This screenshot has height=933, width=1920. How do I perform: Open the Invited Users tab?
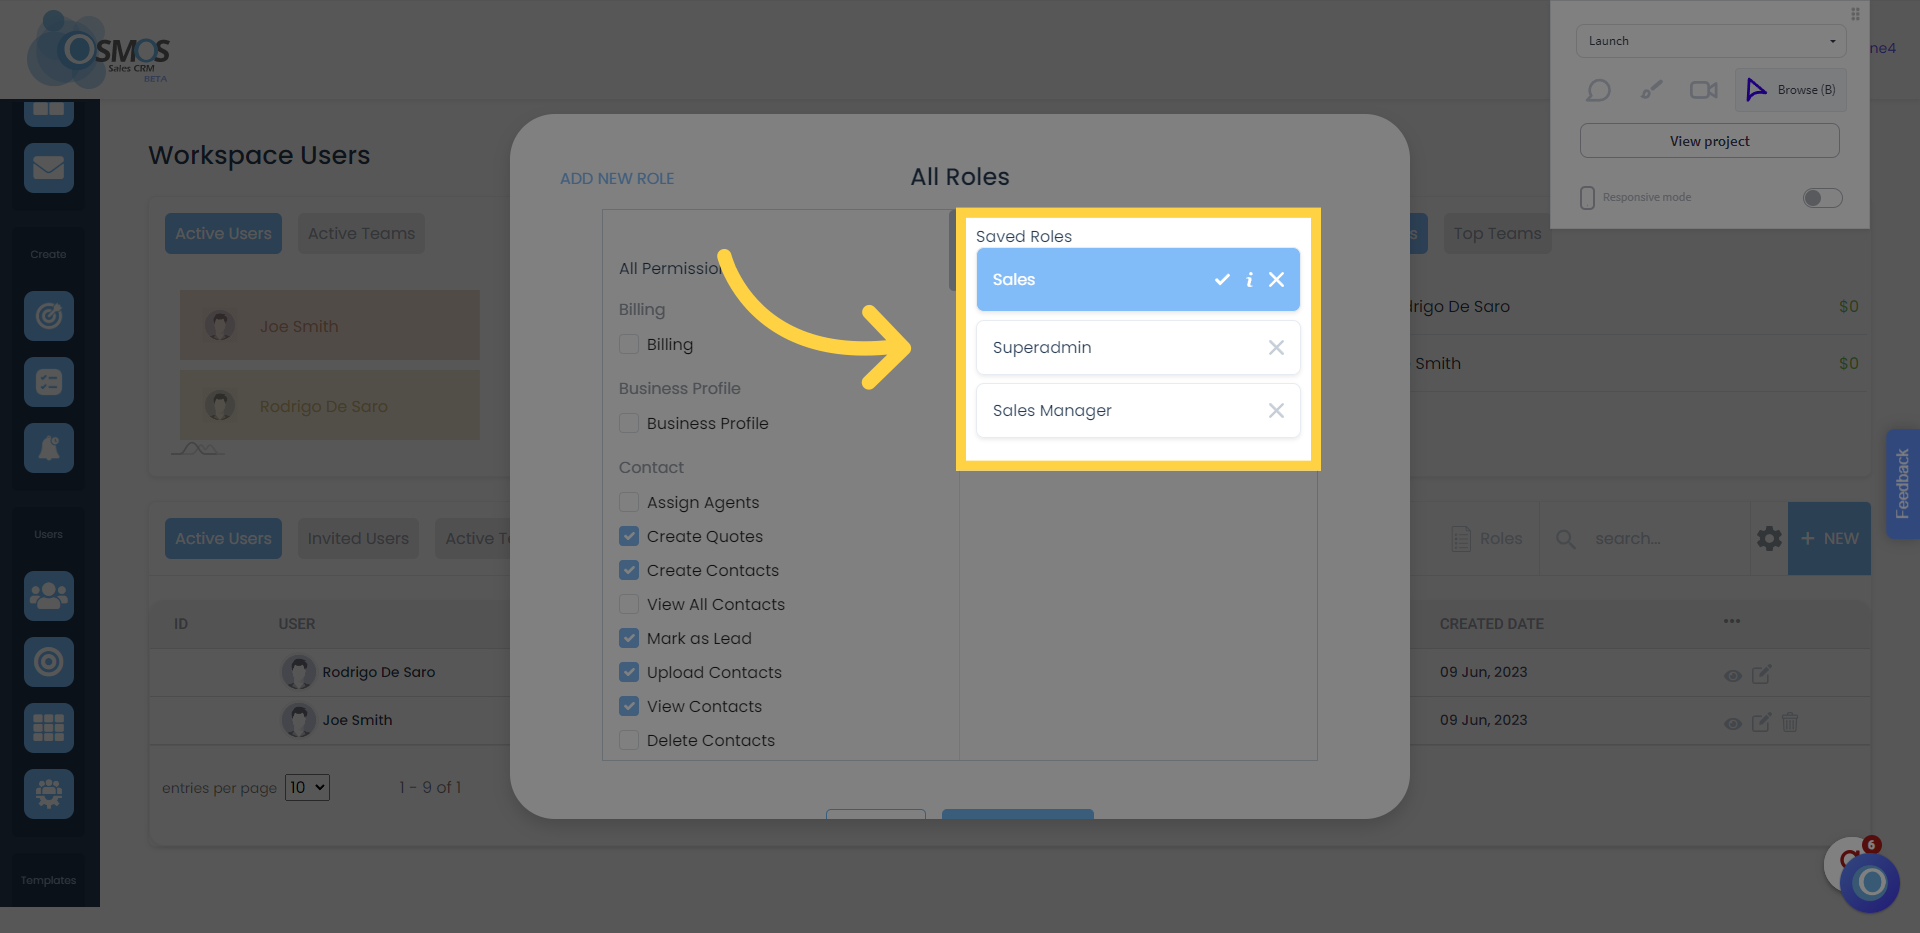point(358,539)
